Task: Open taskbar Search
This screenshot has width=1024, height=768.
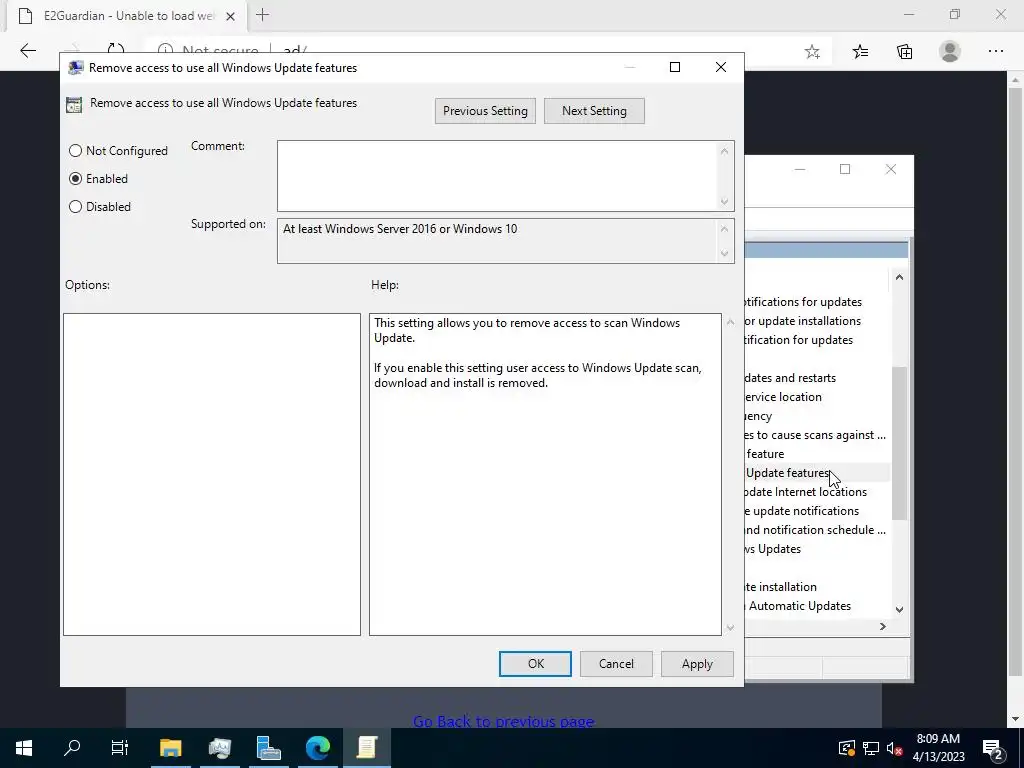Action: tap(72, 748)
